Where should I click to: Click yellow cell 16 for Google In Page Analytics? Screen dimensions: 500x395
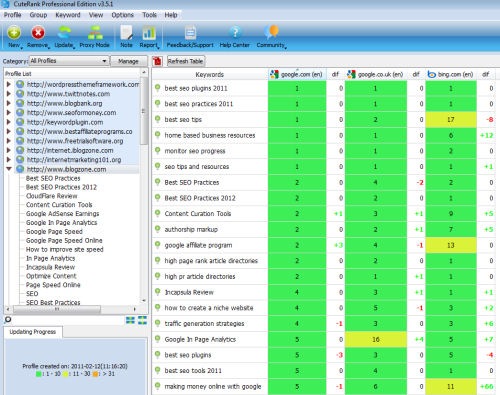click(x=376, y=339)
